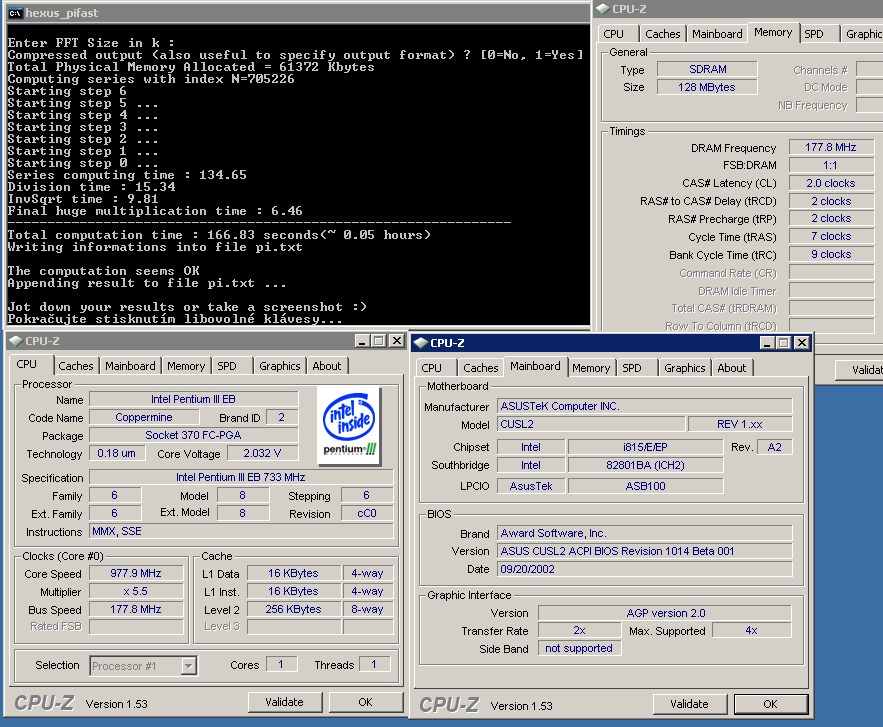Minimize the CPU-Z window showing Processor details
The height and width of the screenshot is (727, 883).
tap(363, 341)
